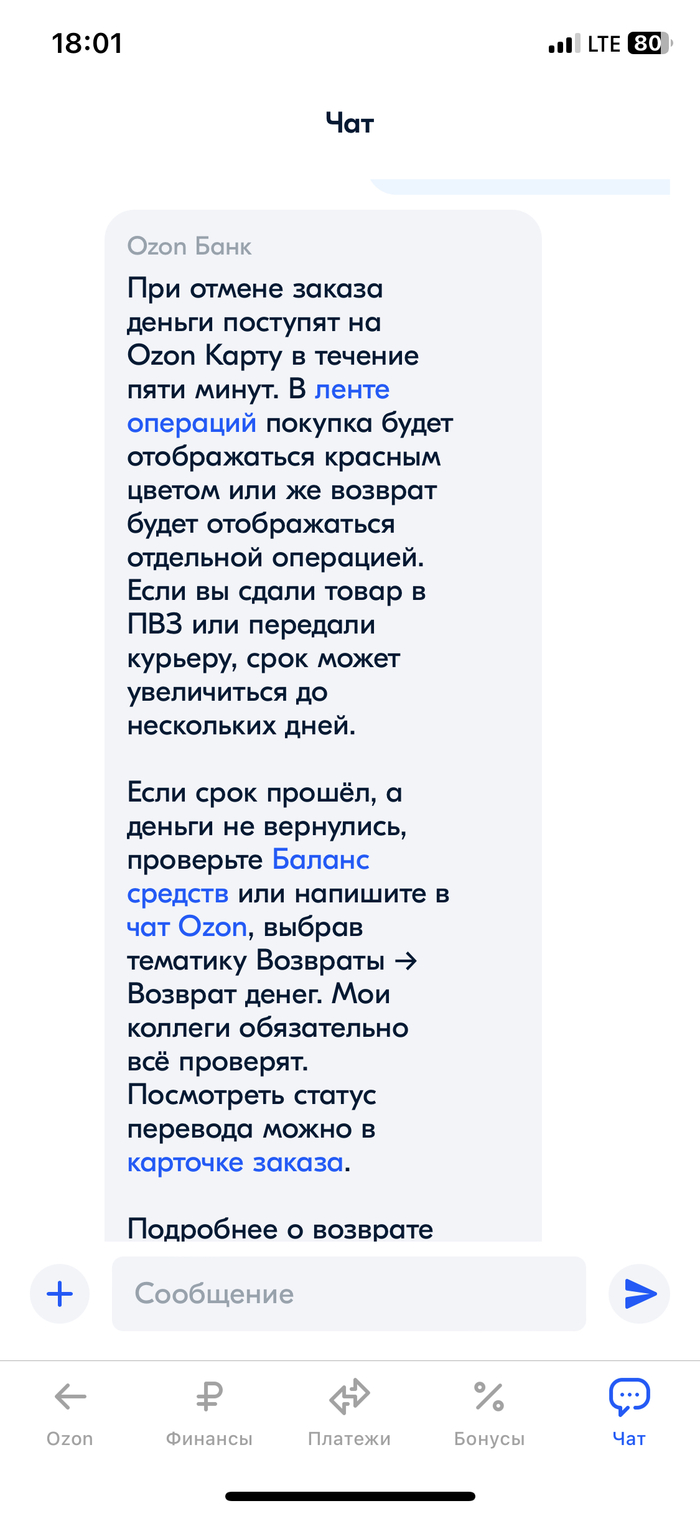Tap the battery indicator in status bar
Screen dimensions: 700x1516
click(647, 44)
